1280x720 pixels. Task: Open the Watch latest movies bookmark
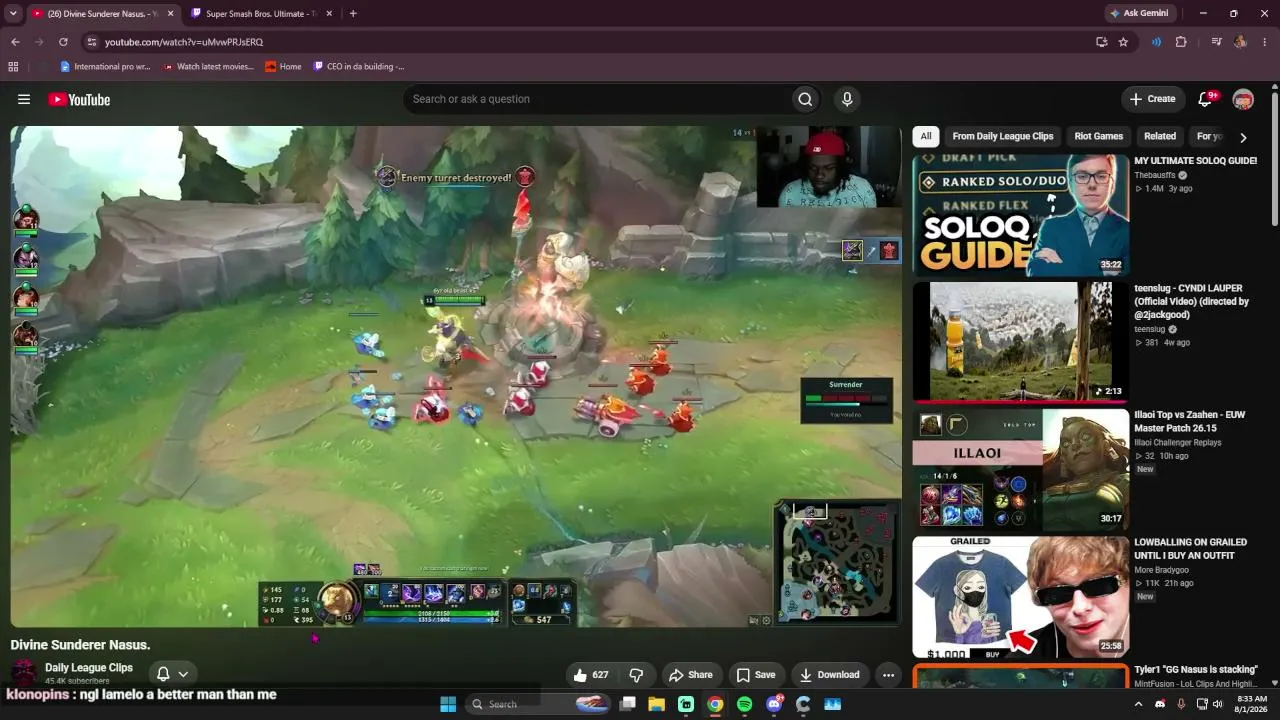click(208, 67)
